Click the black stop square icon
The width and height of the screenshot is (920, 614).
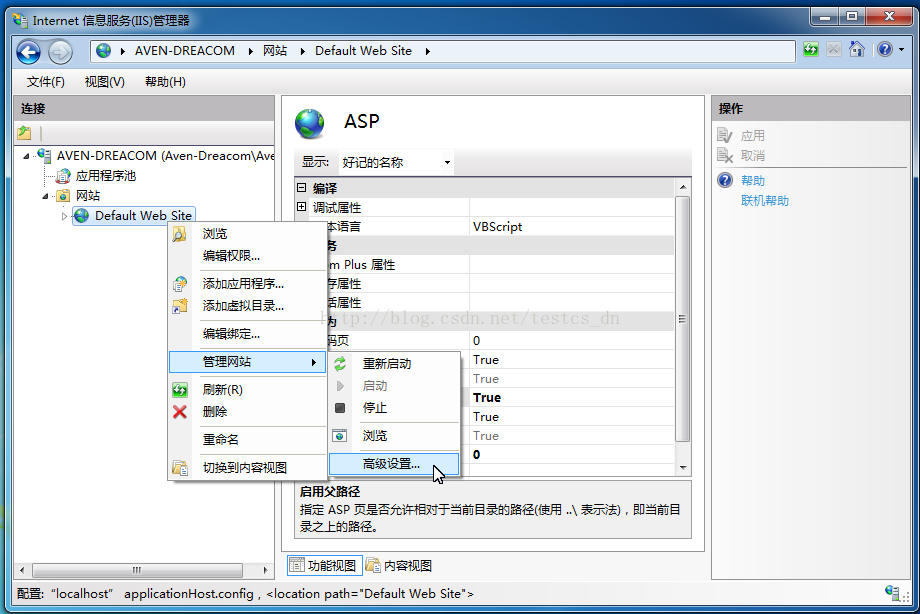[x=340, y=408]
